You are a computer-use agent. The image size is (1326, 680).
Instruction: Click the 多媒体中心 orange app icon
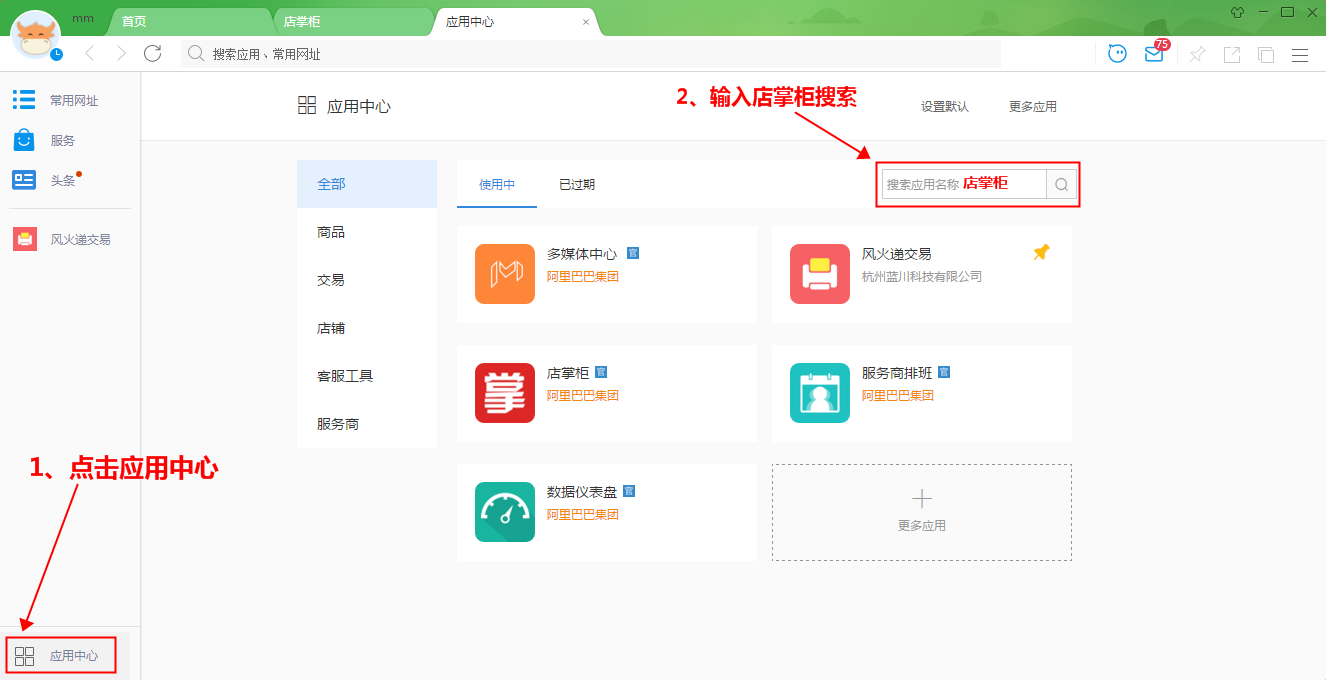click(505, 274)
